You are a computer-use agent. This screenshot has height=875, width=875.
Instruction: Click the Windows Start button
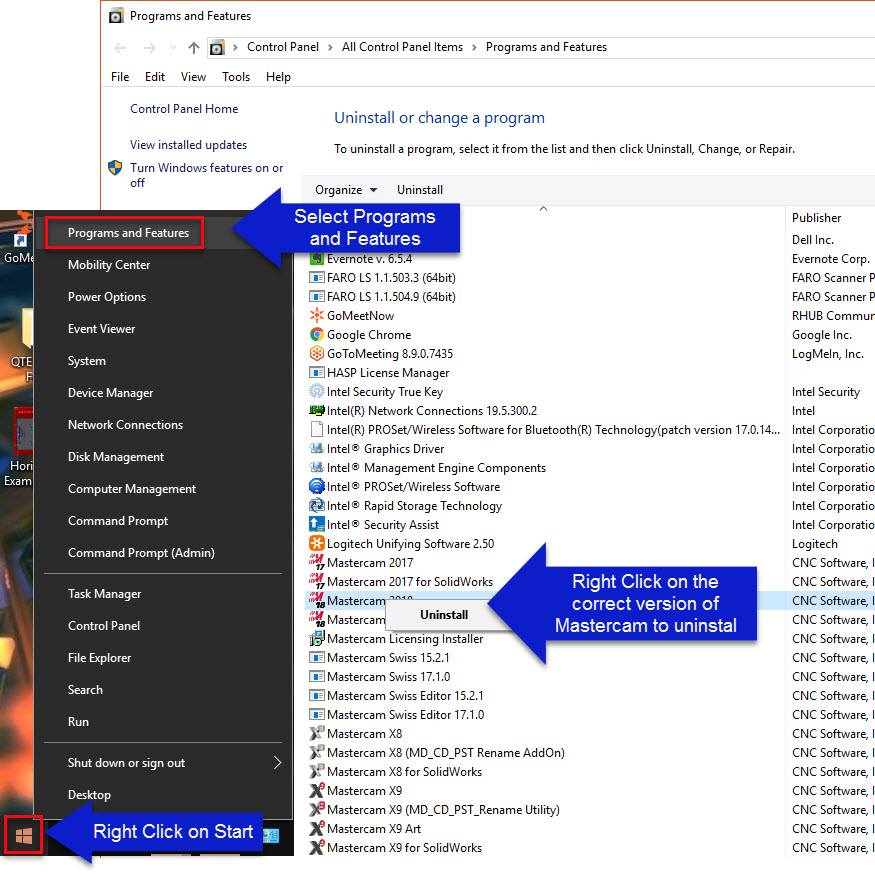[x=23, y=835]
